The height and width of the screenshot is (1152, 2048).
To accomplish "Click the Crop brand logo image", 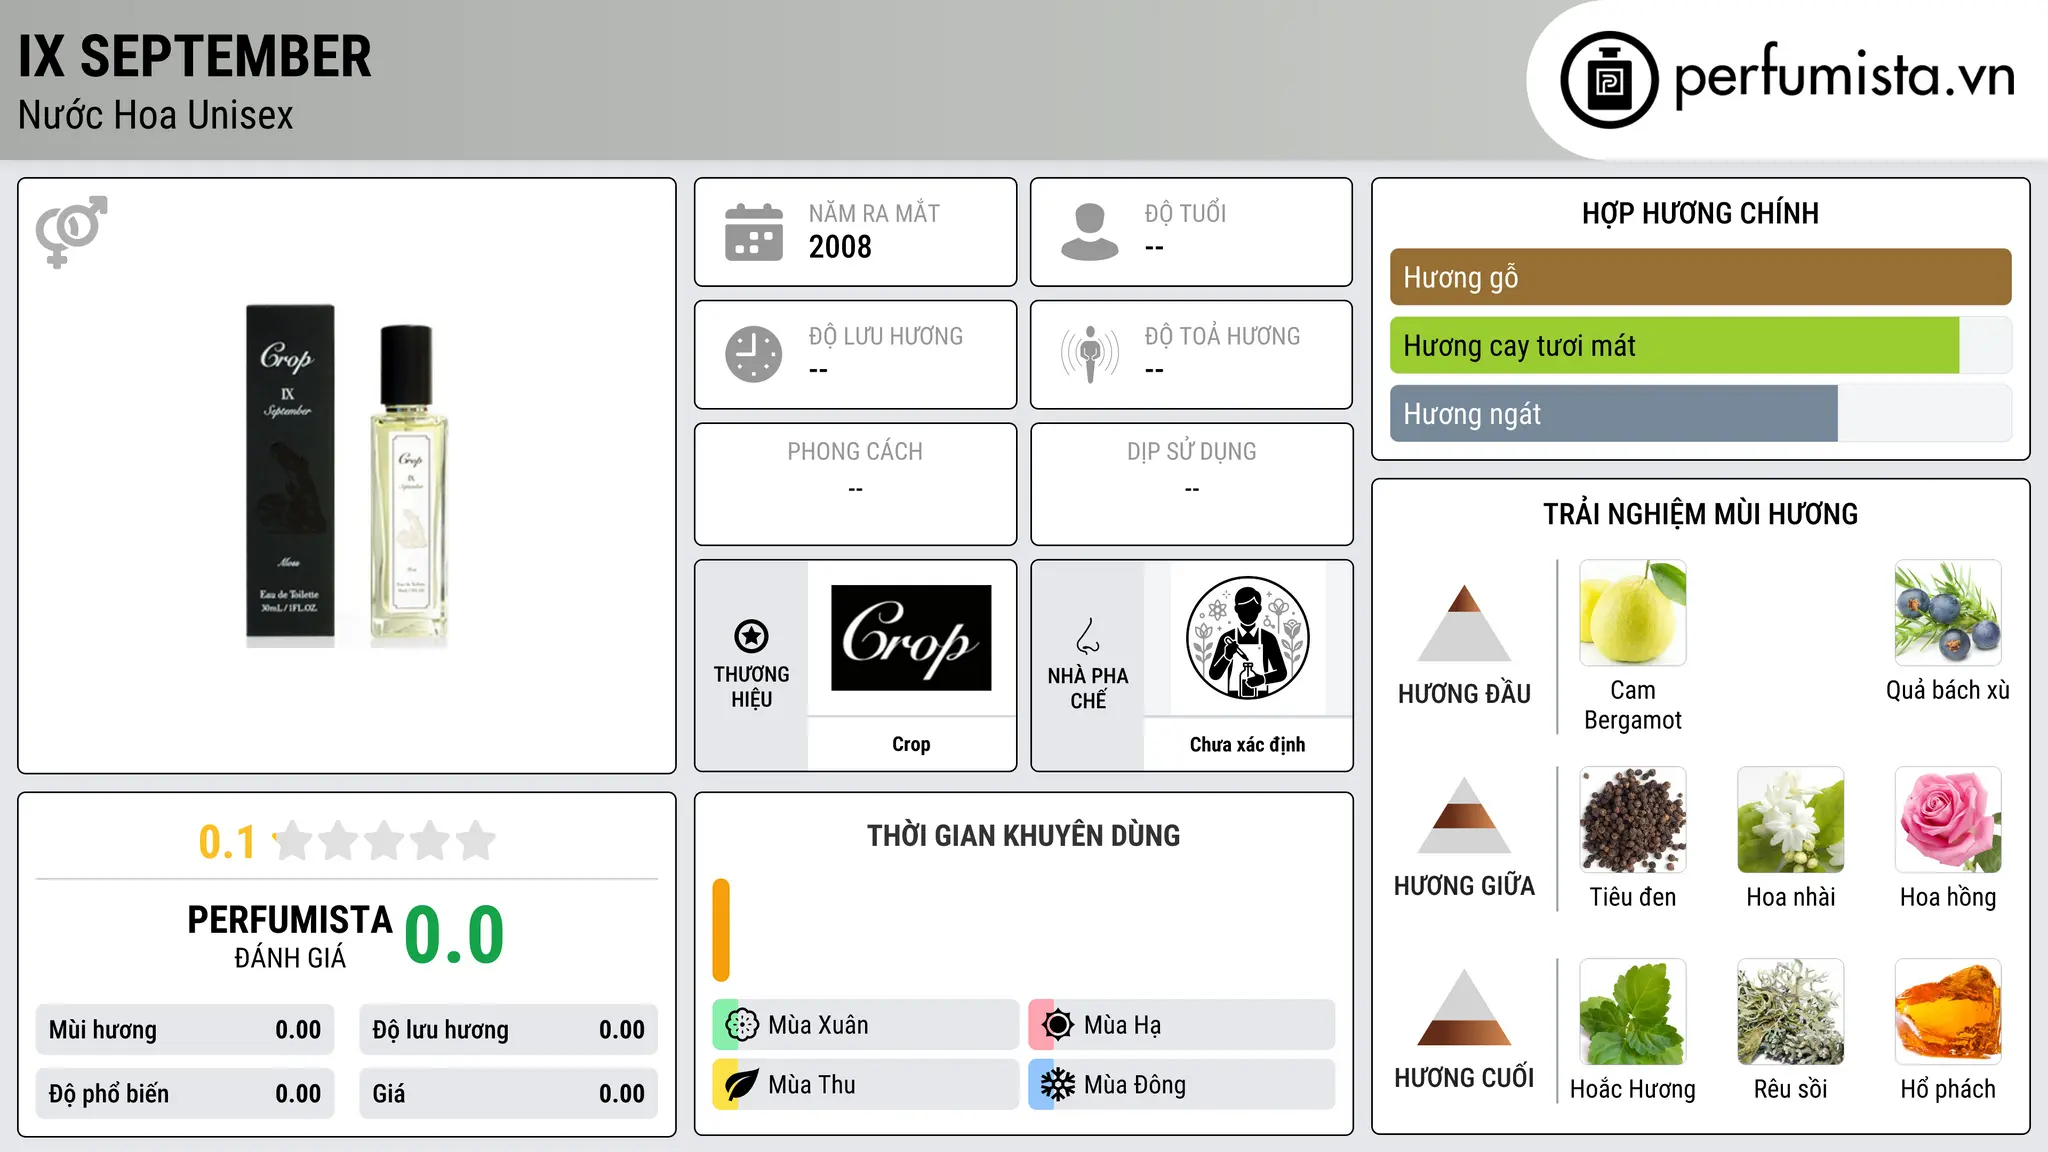I will click(911, 638).
